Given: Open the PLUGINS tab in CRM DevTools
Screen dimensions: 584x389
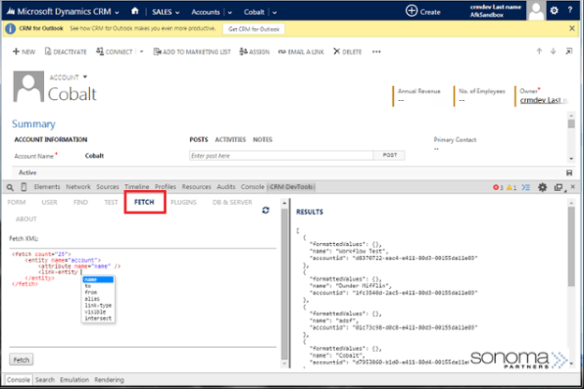Looking at the screenshot, I should click(x=183, y=202).
